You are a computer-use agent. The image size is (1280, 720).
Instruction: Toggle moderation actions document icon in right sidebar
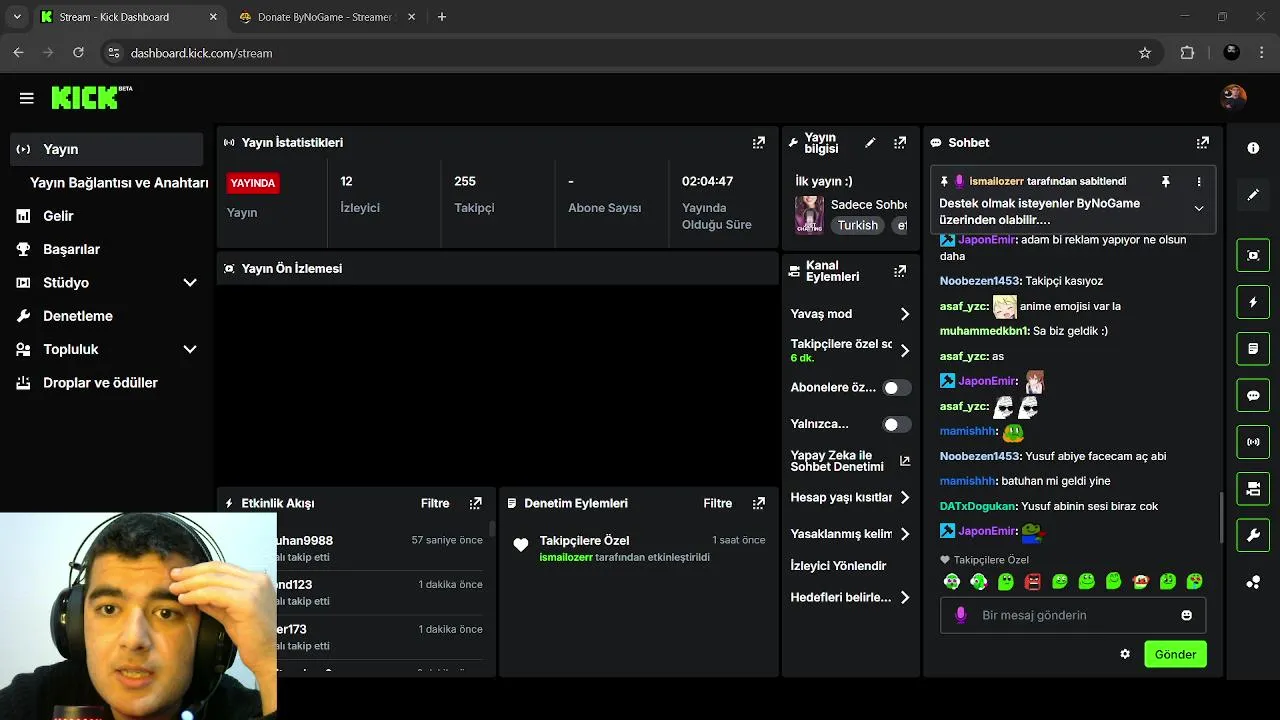tap(1253, 349)
